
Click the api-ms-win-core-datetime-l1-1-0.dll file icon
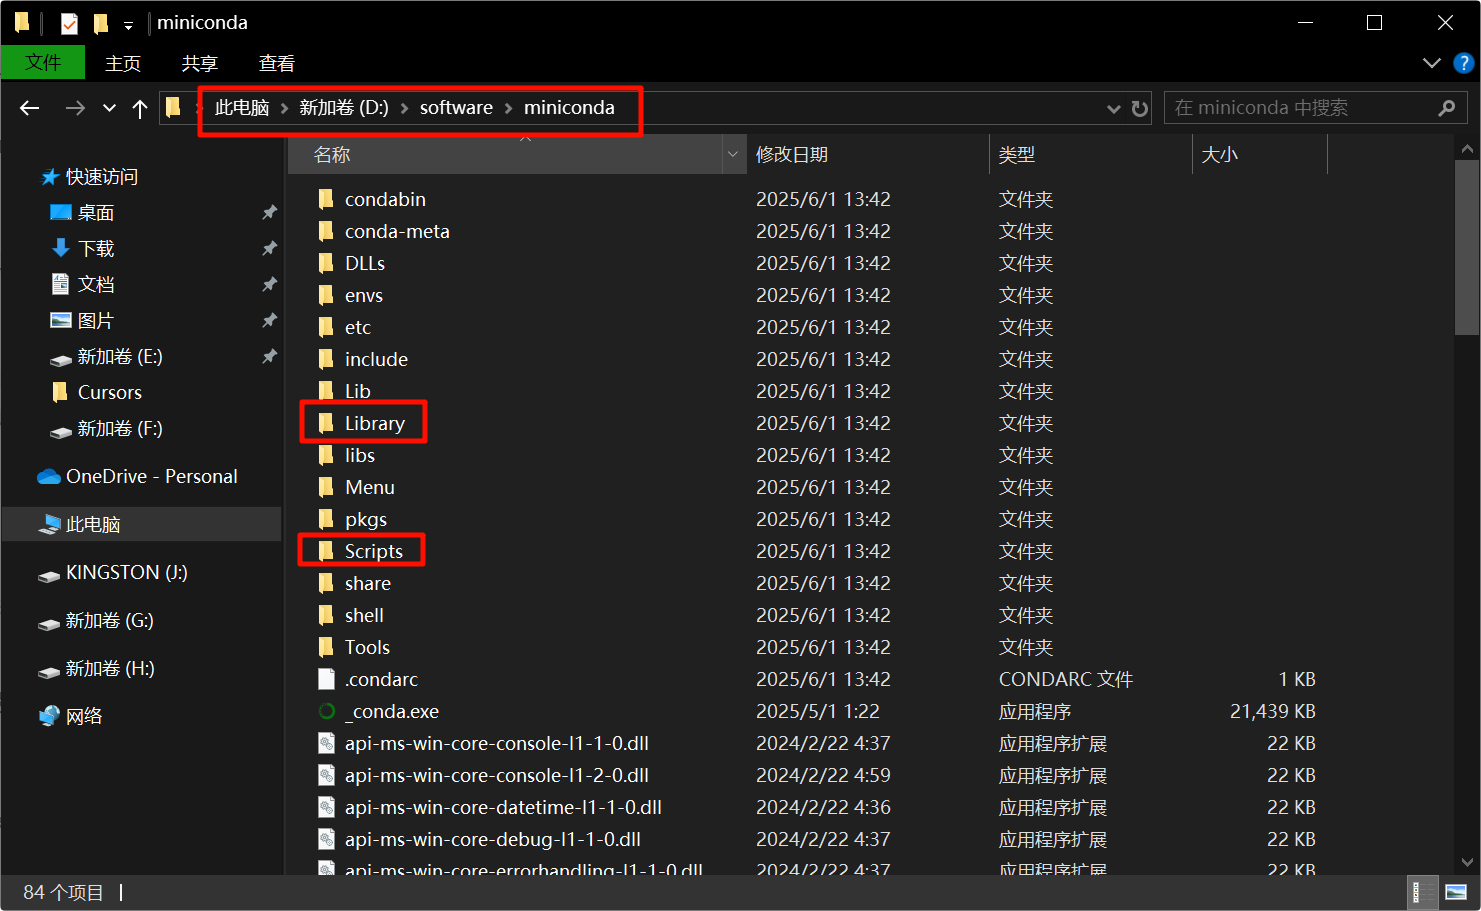click(x=326, y=807)
